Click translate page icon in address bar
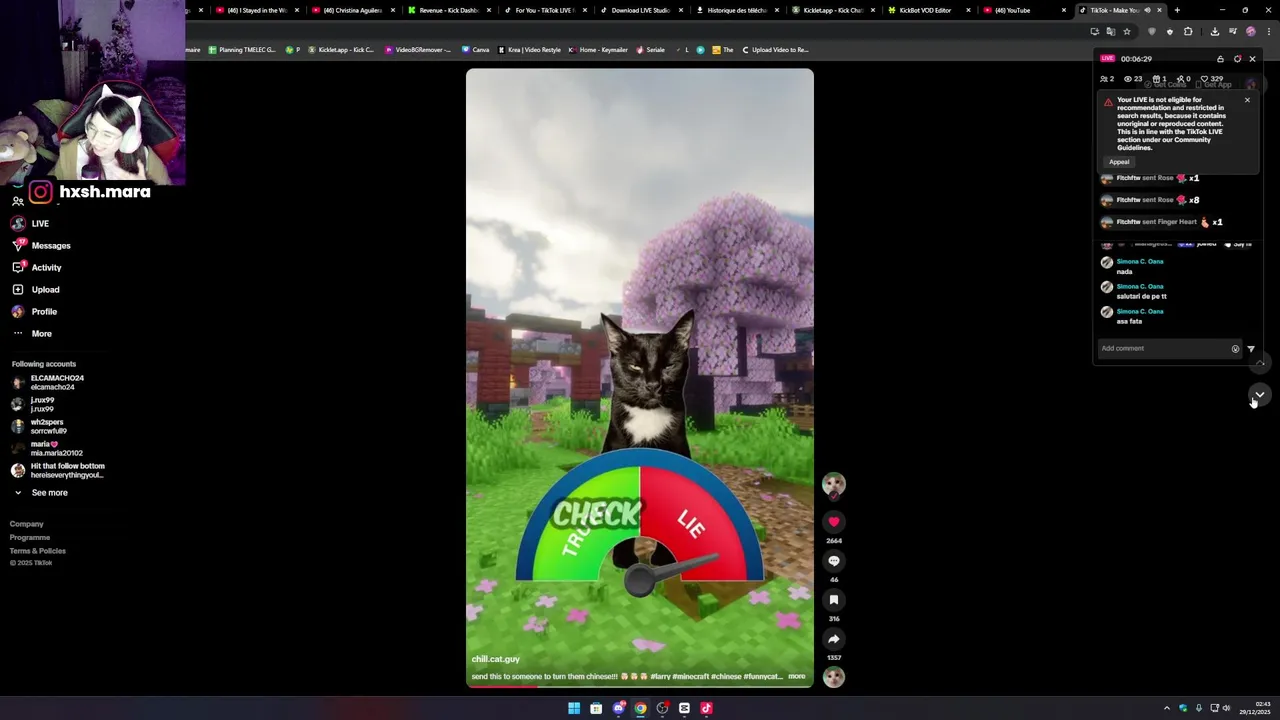 point(1110,31)
